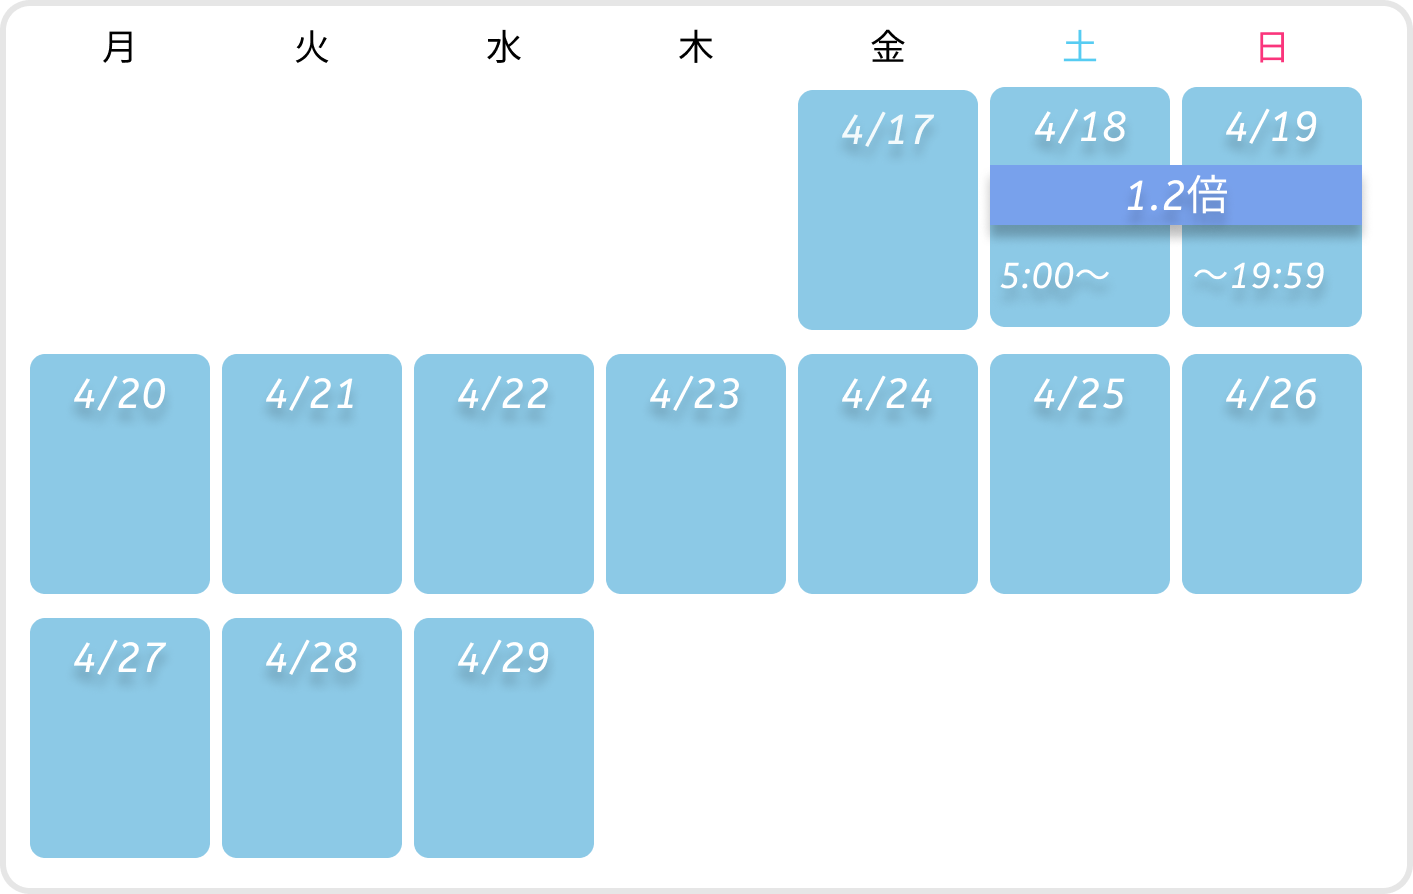Select the blue 土 Saturday header
Viewport: 1413px width, 894px height.
tap(1080, 47)
